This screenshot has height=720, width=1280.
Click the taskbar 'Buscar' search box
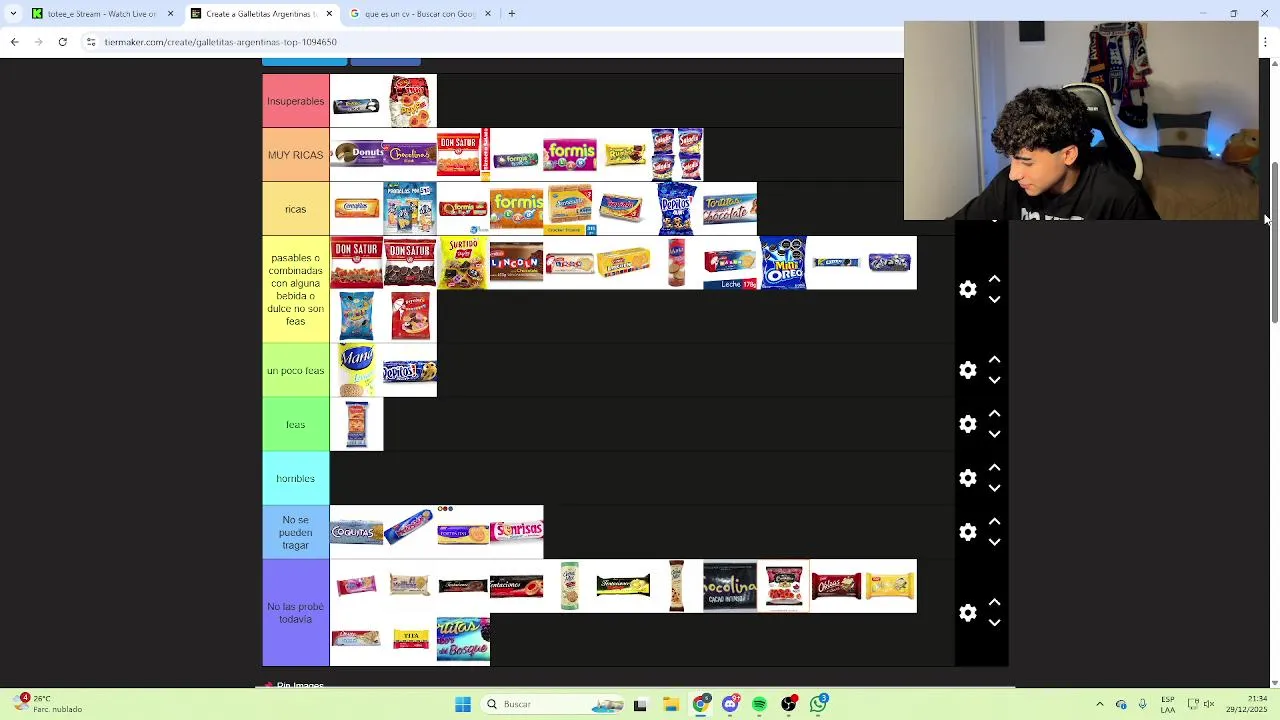[552, 704]
